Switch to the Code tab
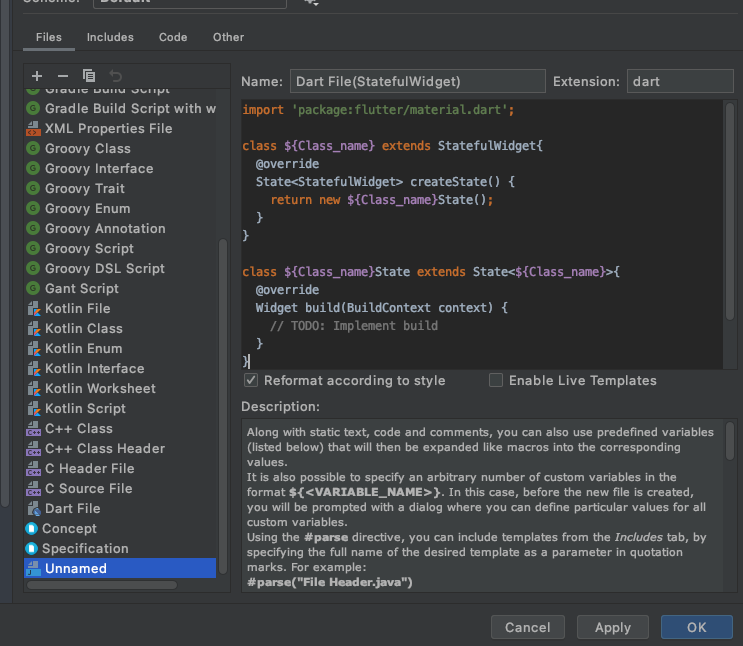The height and width of the screenshot is (646, 743). (173, 37)
